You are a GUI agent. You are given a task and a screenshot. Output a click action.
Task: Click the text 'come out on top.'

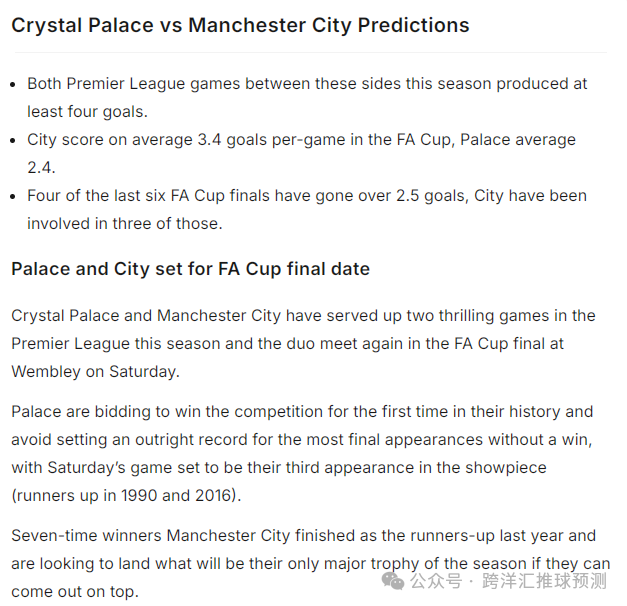74,591
